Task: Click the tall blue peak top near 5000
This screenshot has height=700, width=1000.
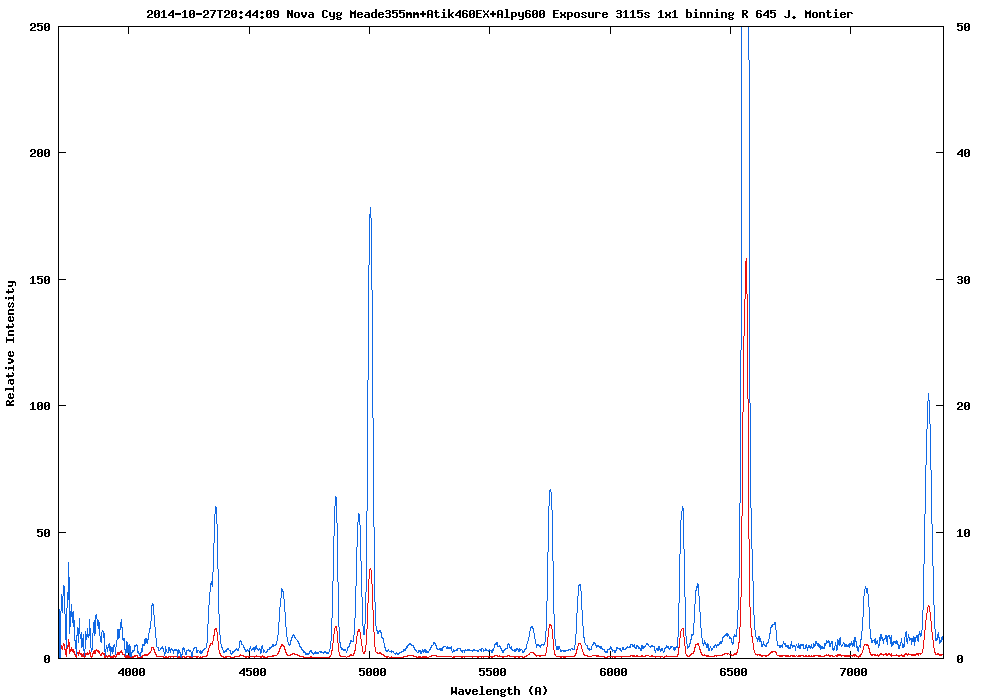Action: [x=370, y=209]
